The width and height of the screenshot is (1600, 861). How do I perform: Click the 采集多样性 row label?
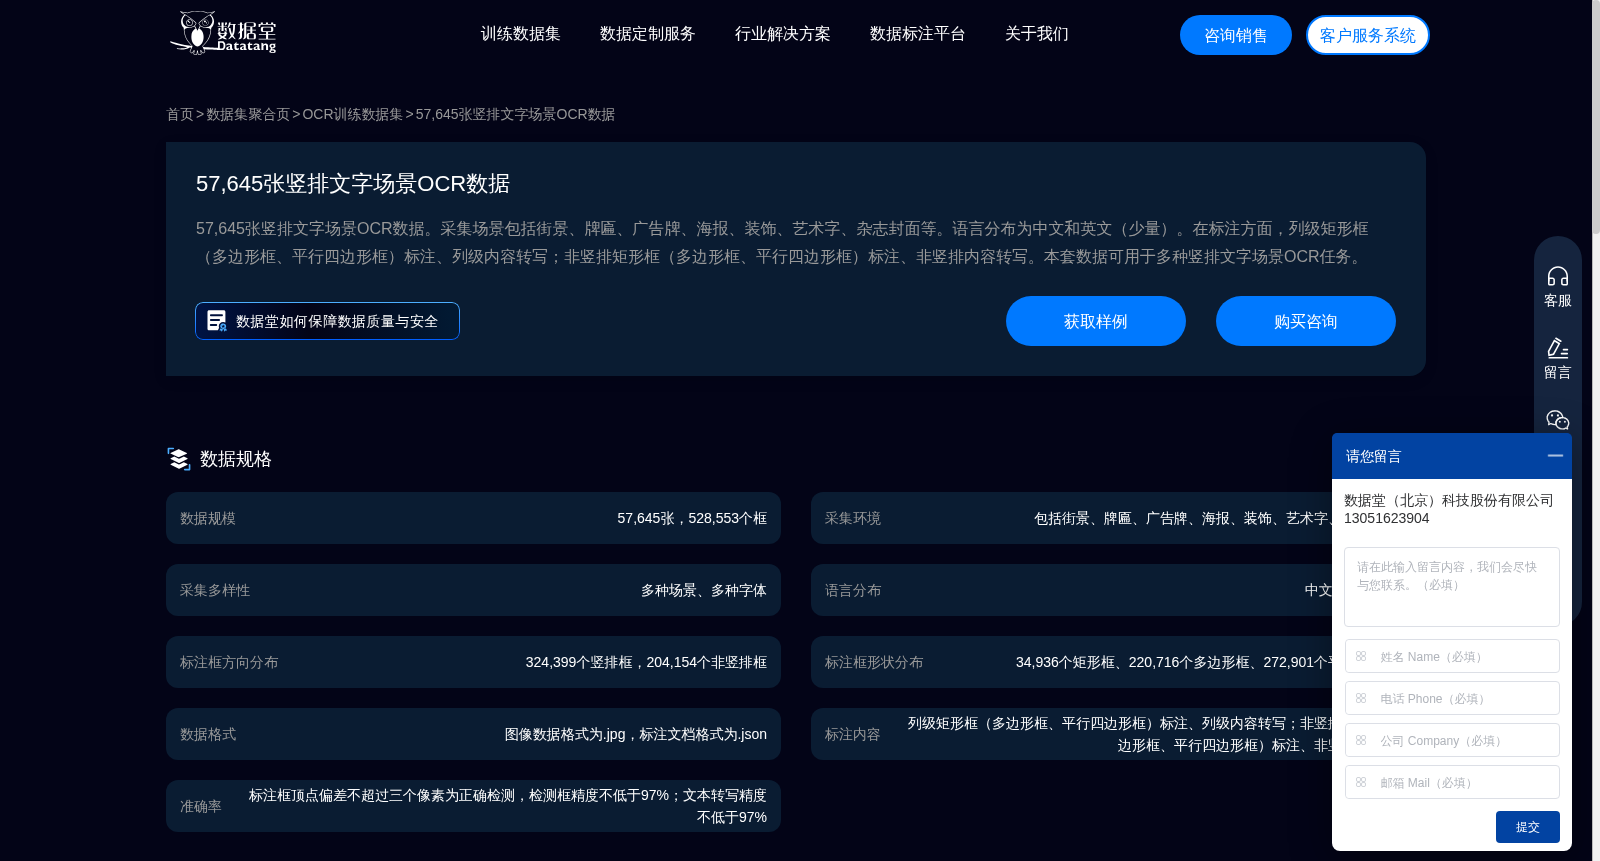[215, 590]
